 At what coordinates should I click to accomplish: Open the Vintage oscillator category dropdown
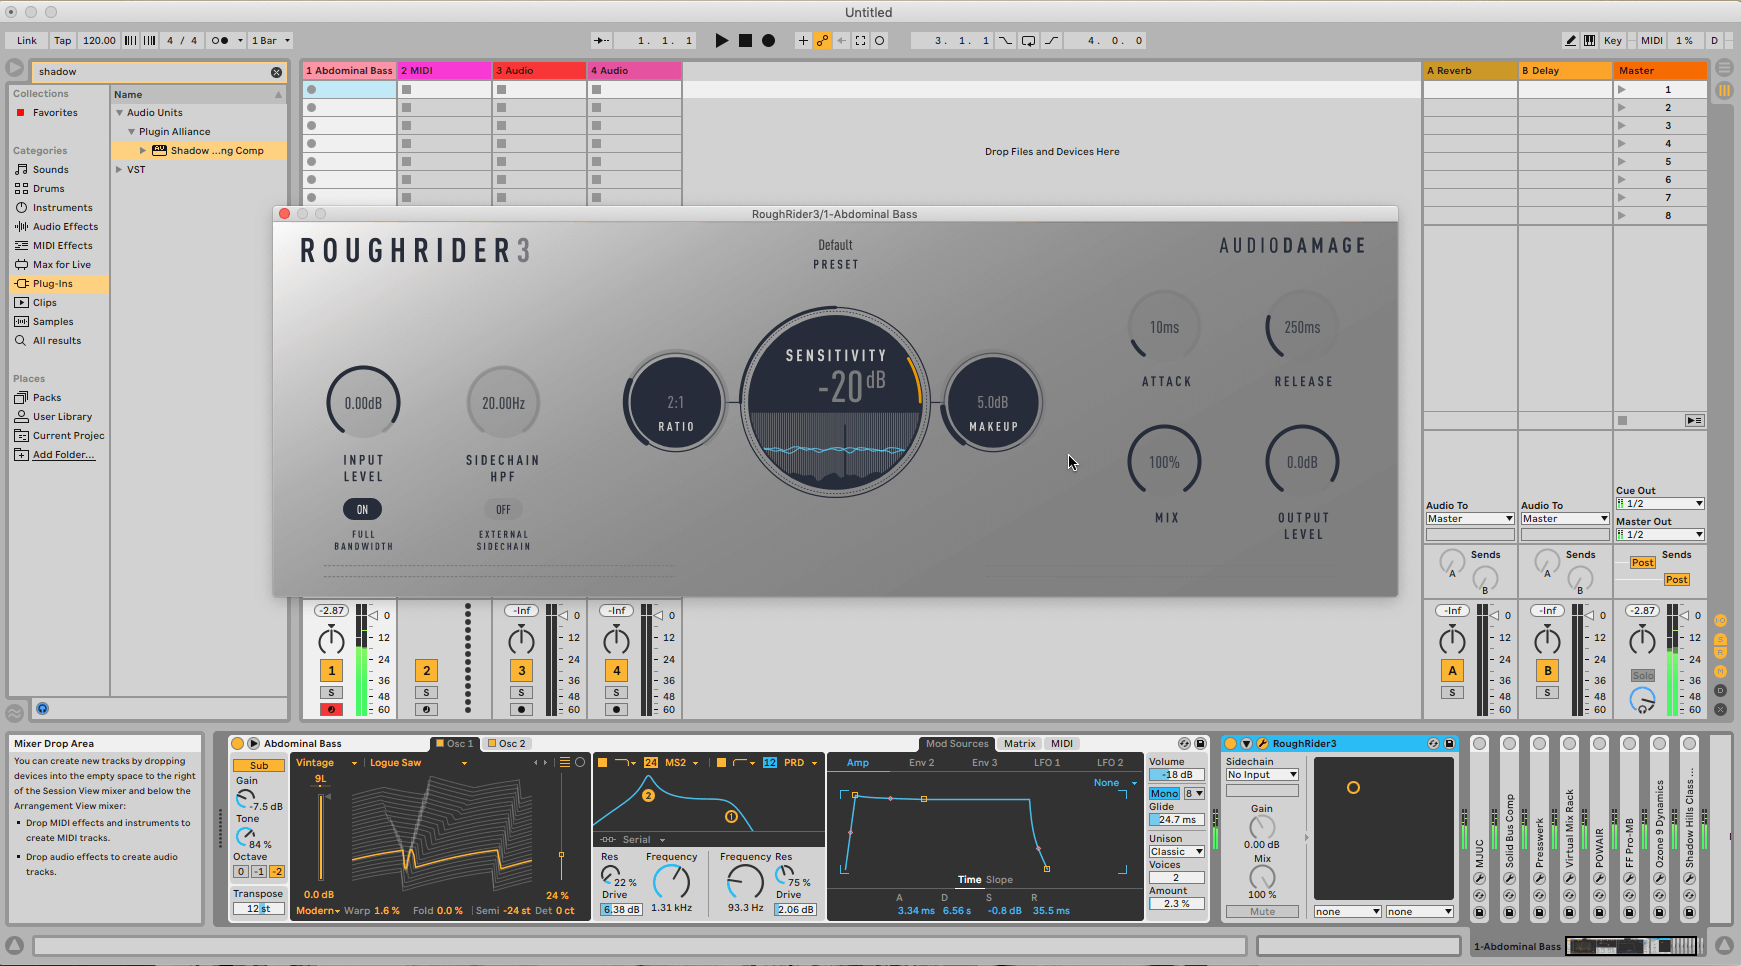[327, 763]
